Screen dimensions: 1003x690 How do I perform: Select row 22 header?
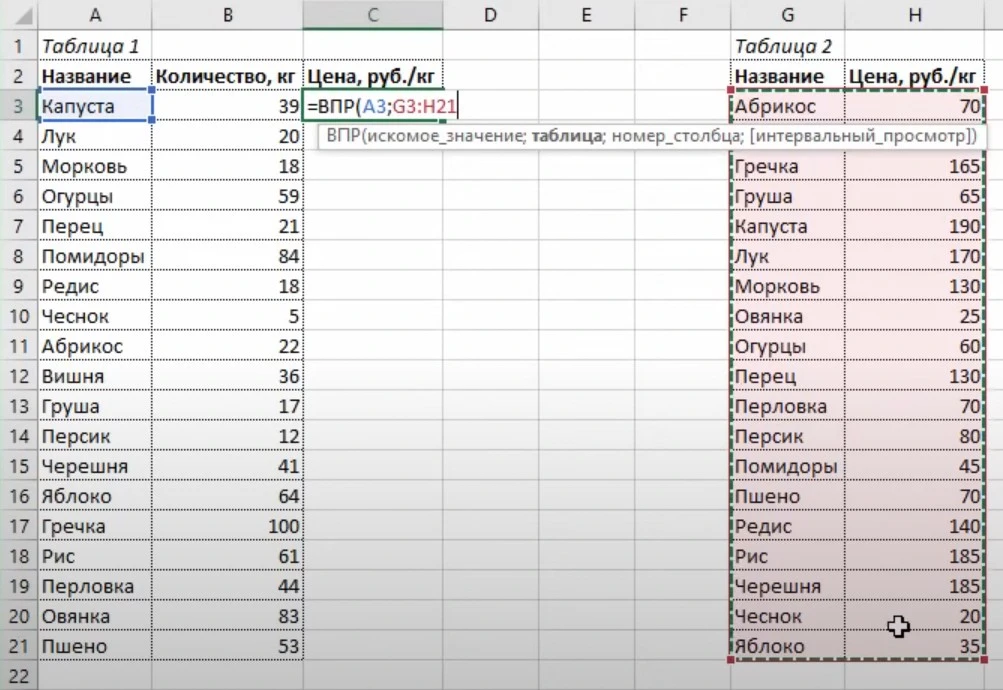(18, 676)
